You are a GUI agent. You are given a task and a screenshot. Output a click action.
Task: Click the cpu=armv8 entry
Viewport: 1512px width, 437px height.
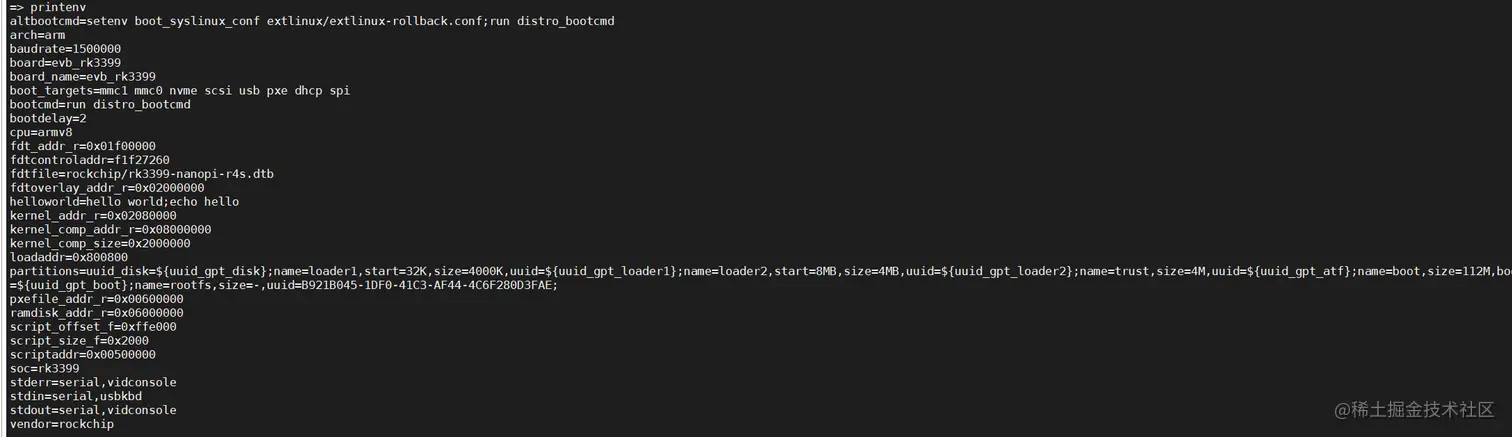tap(41, 132)
